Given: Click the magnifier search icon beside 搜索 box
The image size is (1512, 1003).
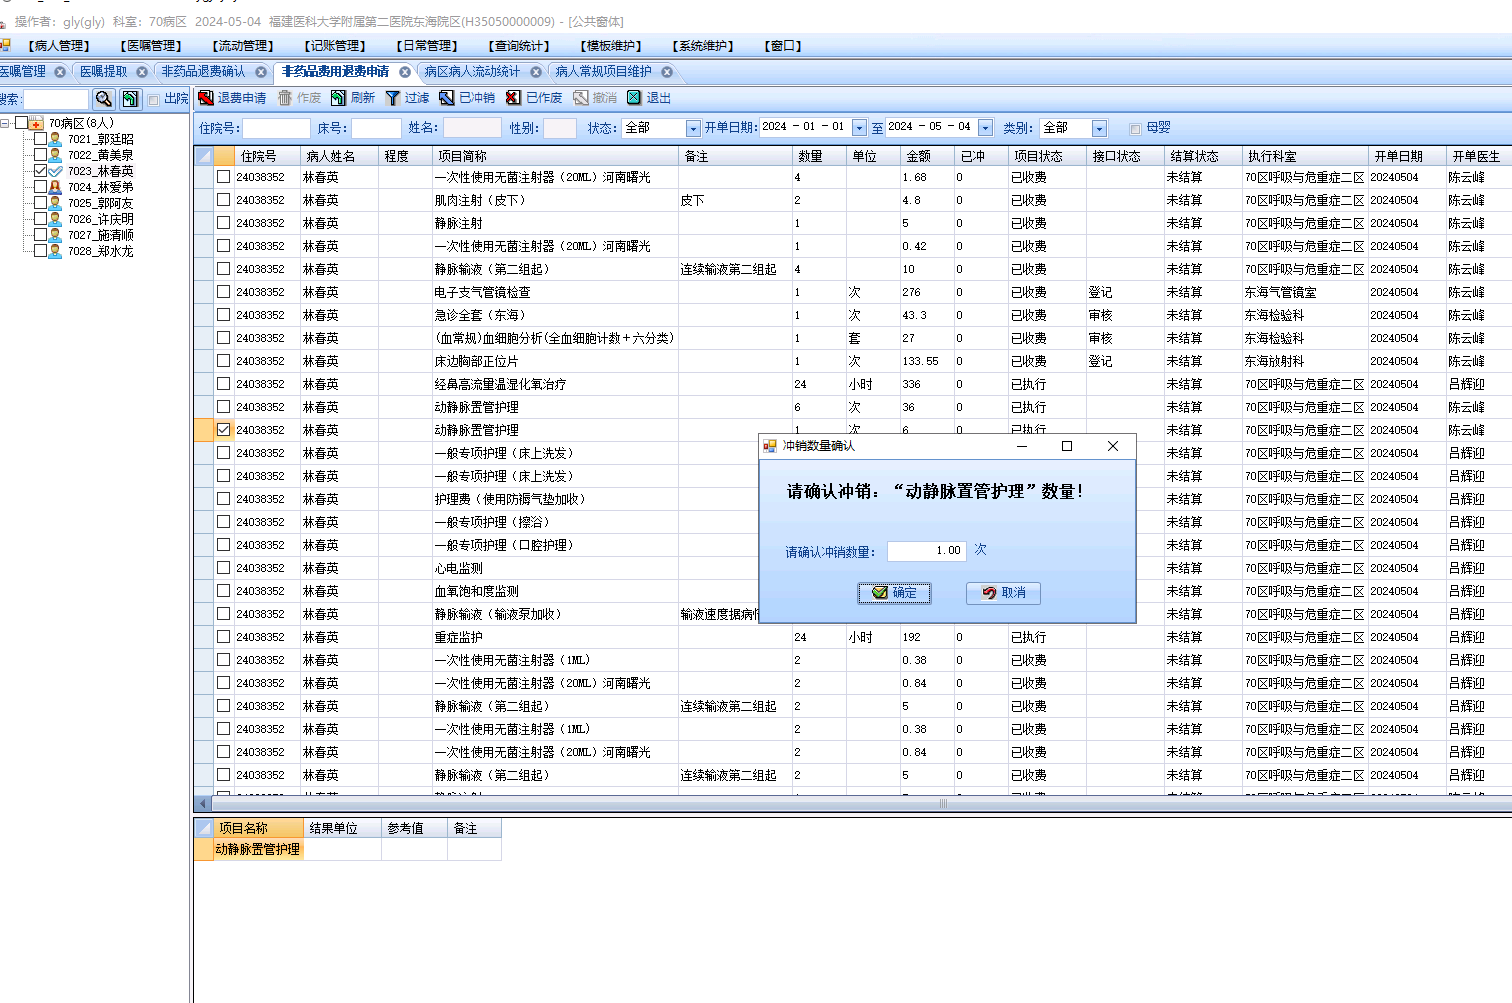Looking at the screenshot, I should coord(104,99).
